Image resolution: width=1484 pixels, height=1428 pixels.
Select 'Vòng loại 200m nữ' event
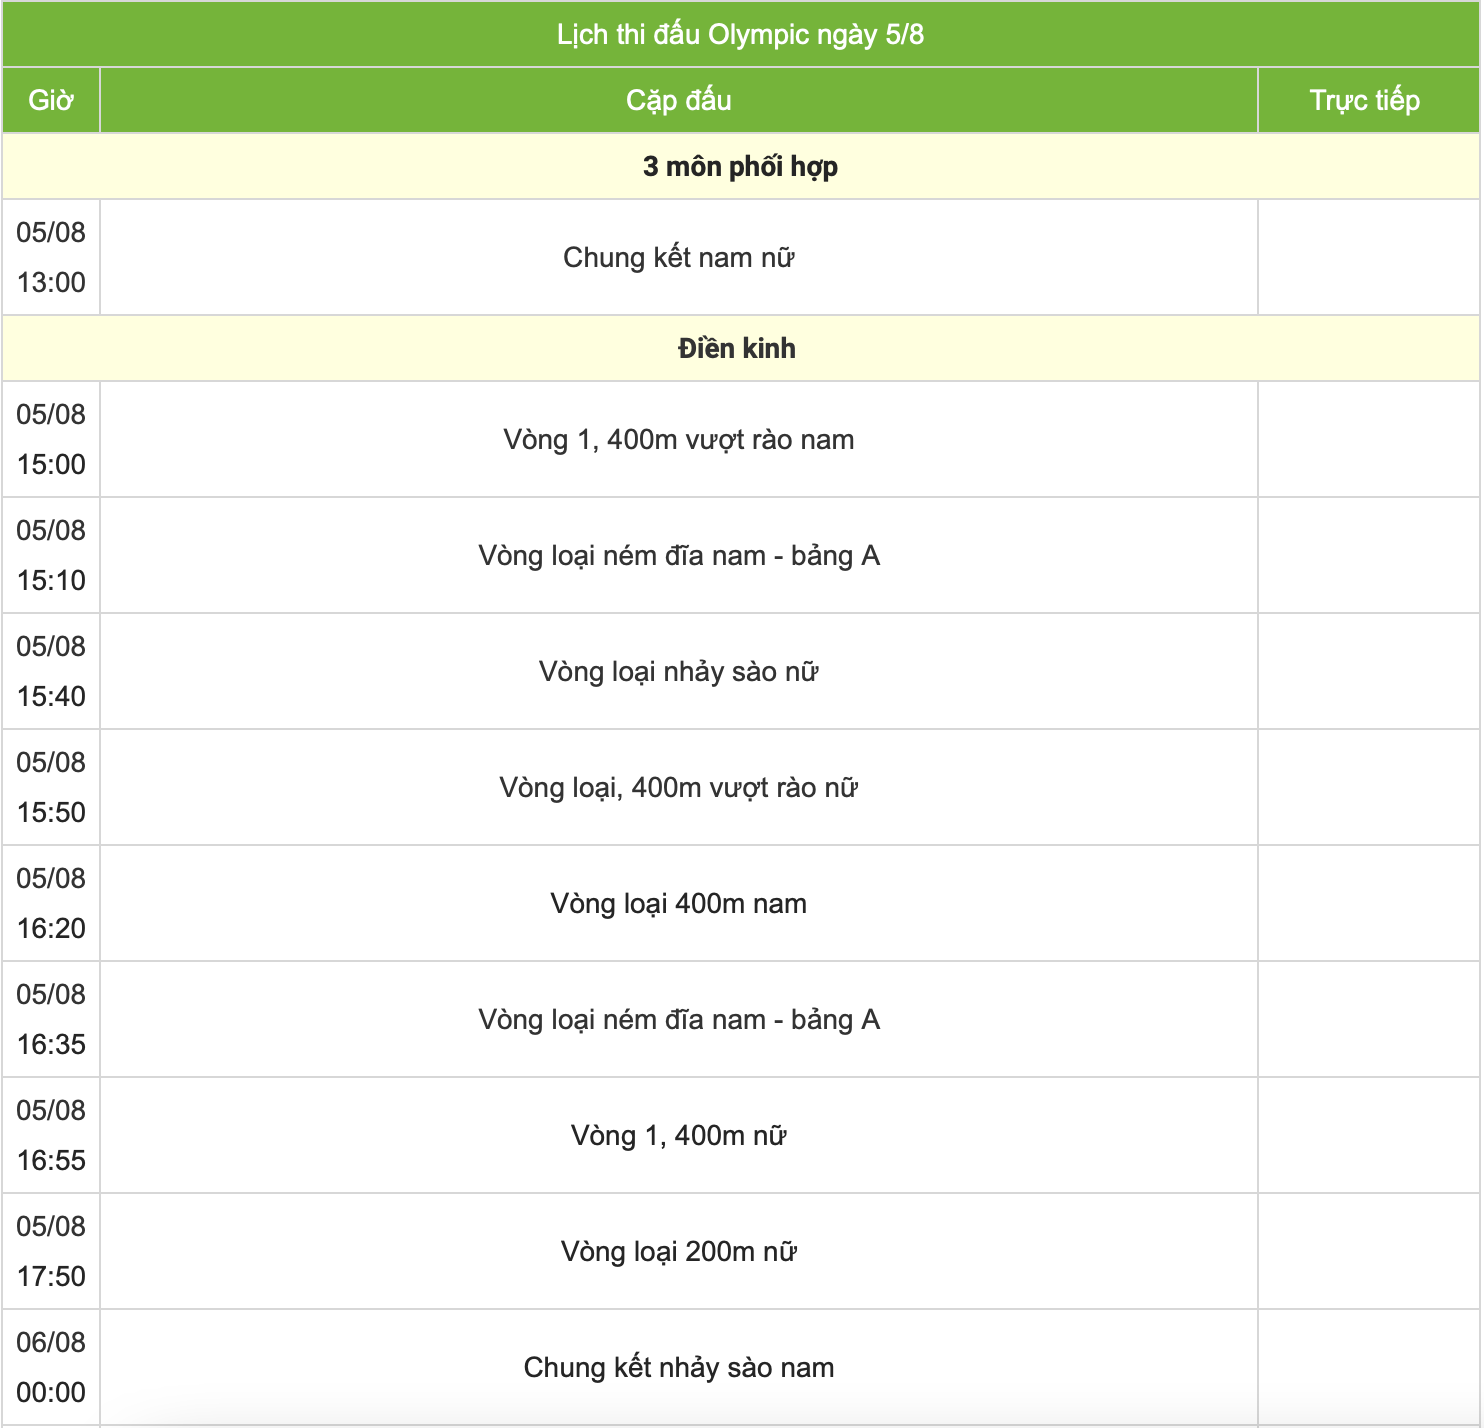tap(679, 1251)
